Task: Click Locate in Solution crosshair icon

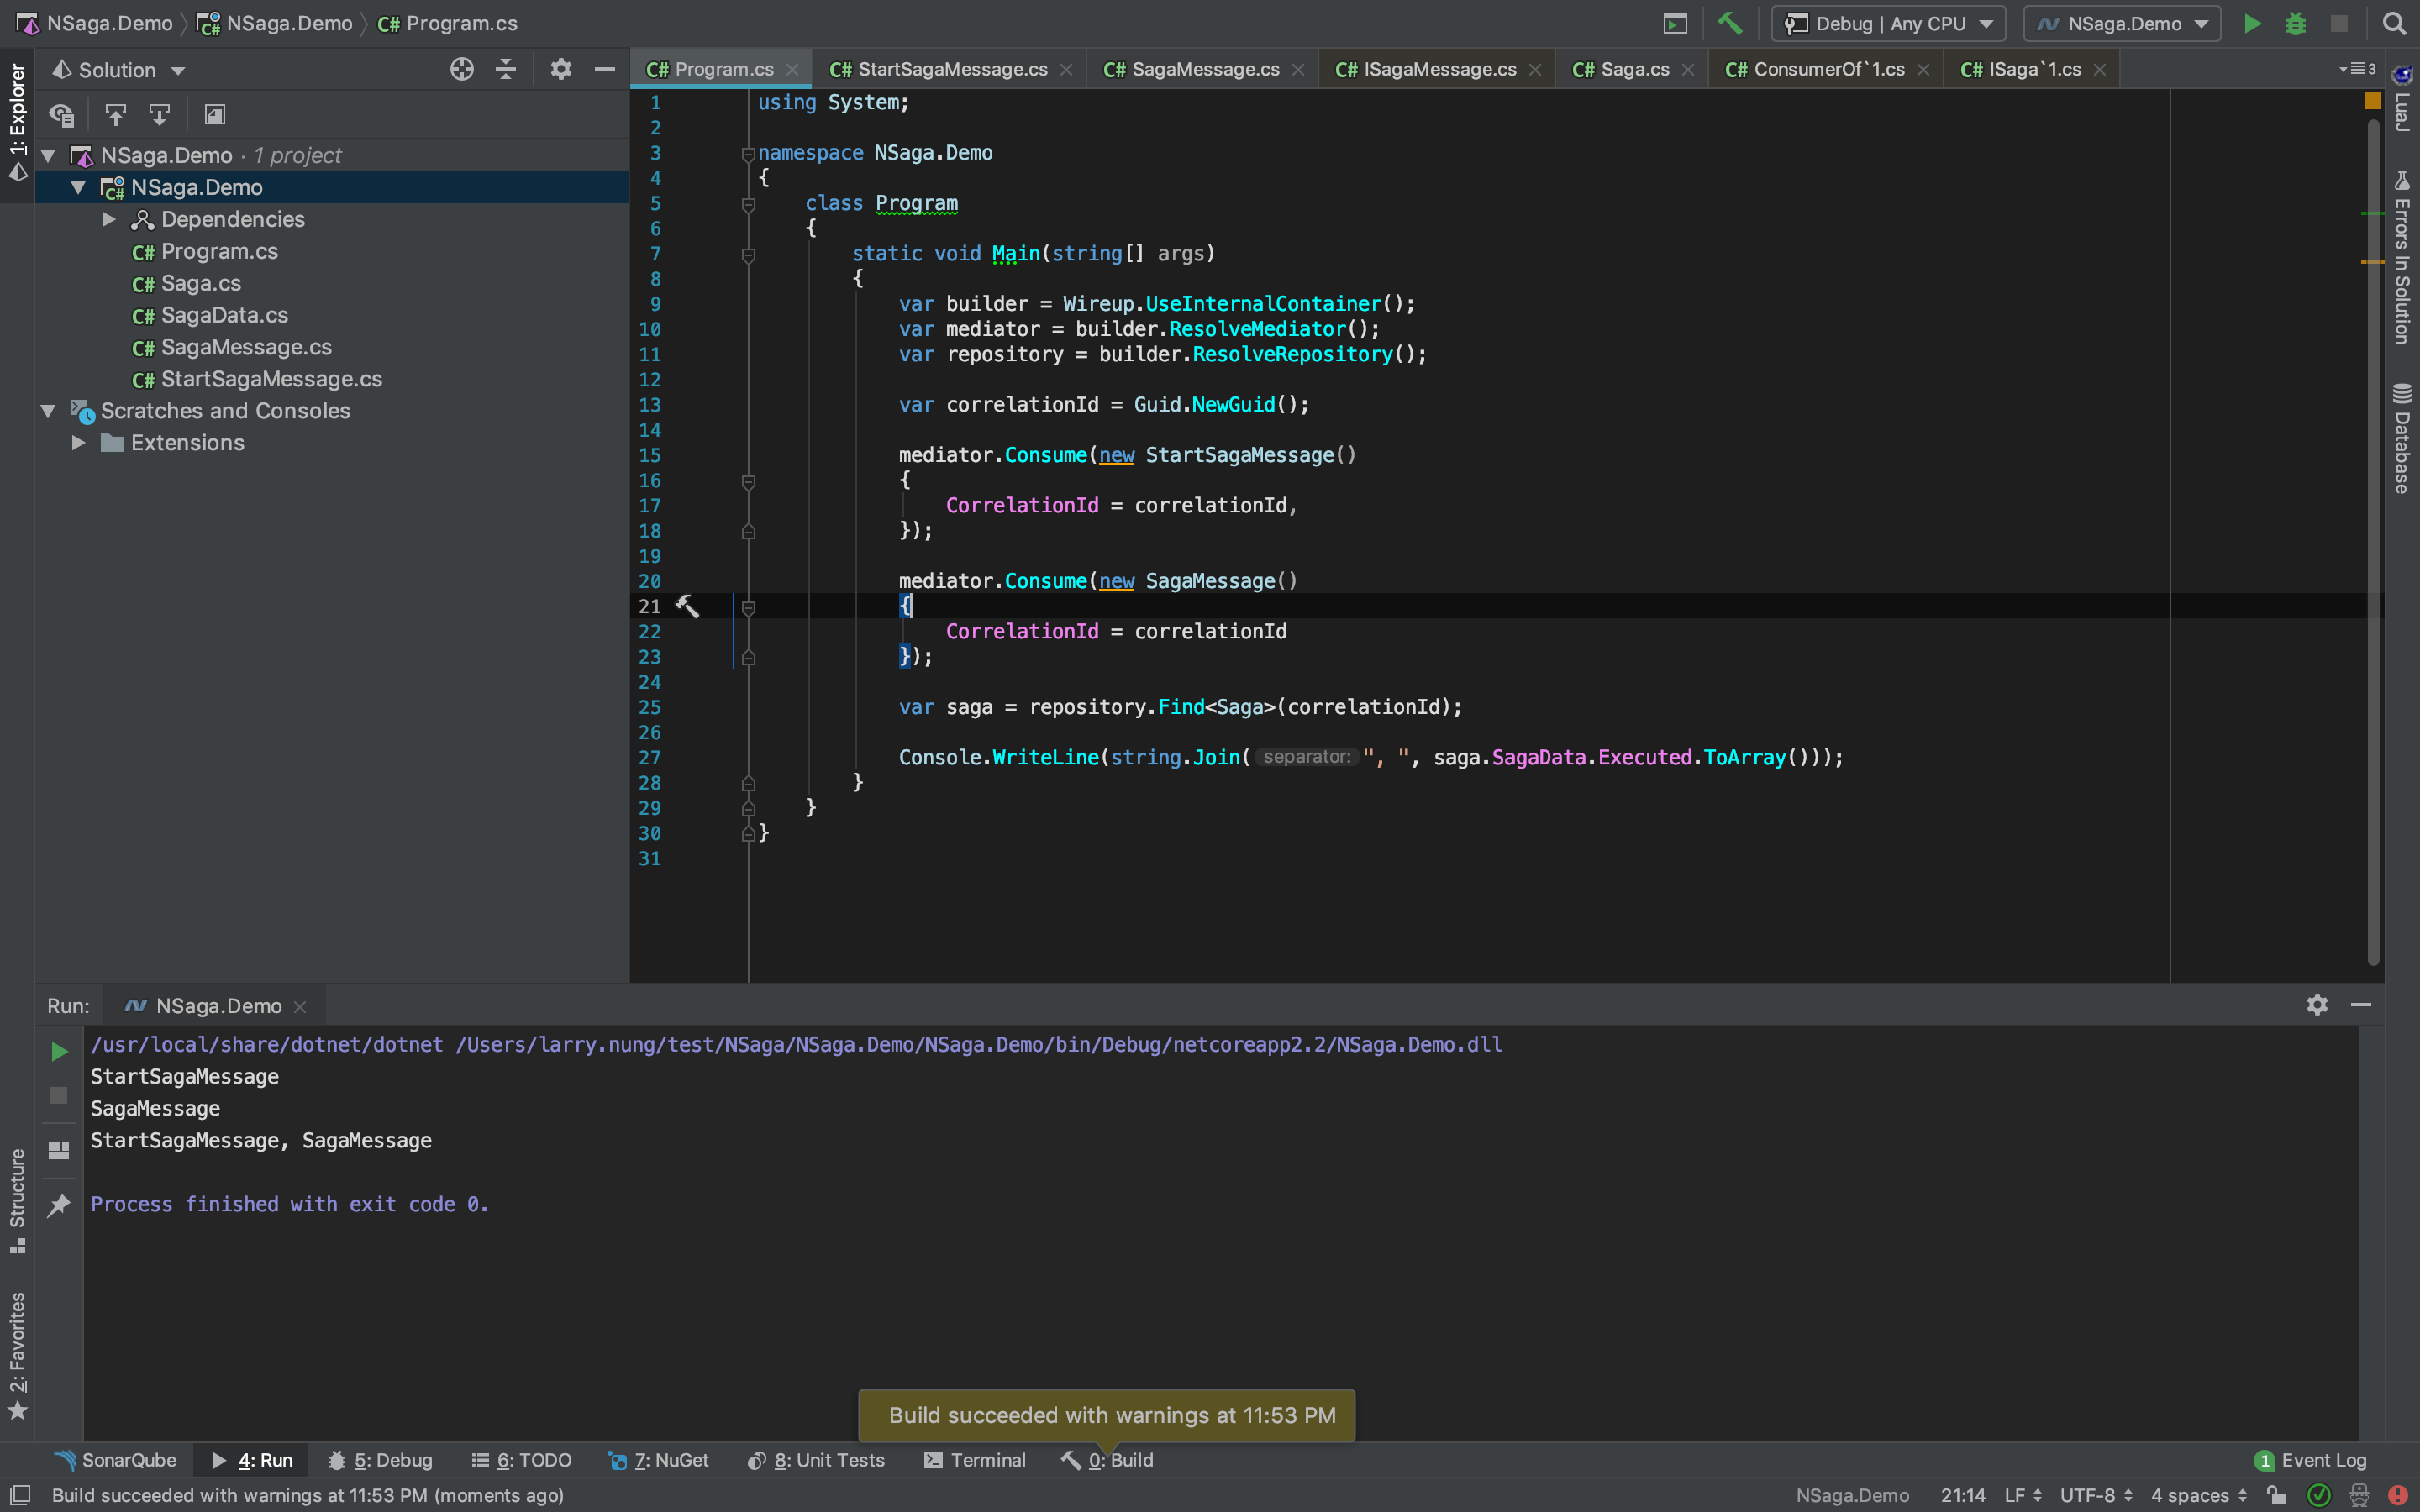Action: pyautogui.click(x=461, y=69)
